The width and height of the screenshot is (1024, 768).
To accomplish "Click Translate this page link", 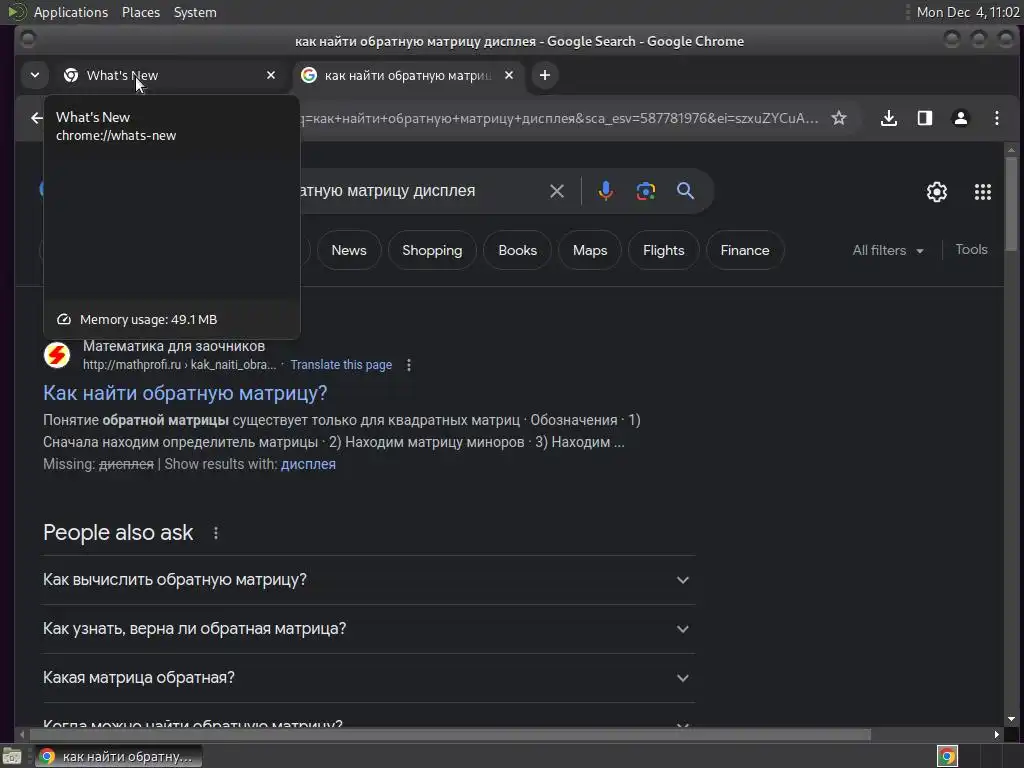I will pyautogui.click(x=341, y=365).
